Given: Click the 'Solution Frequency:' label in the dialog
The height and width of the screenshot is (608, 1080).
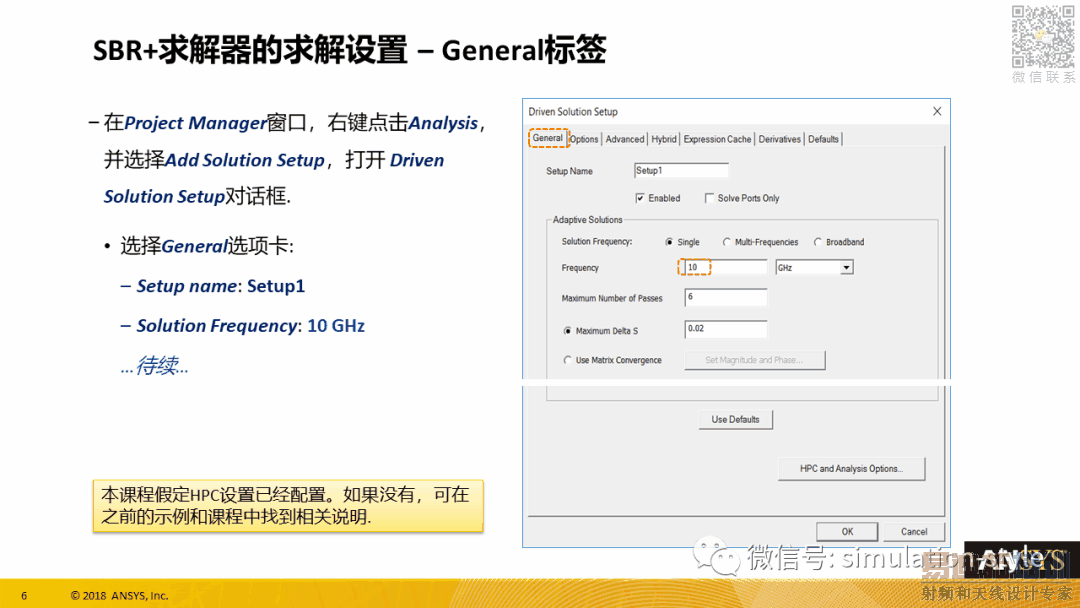Looking at the screenshot, I should [596, 242].
